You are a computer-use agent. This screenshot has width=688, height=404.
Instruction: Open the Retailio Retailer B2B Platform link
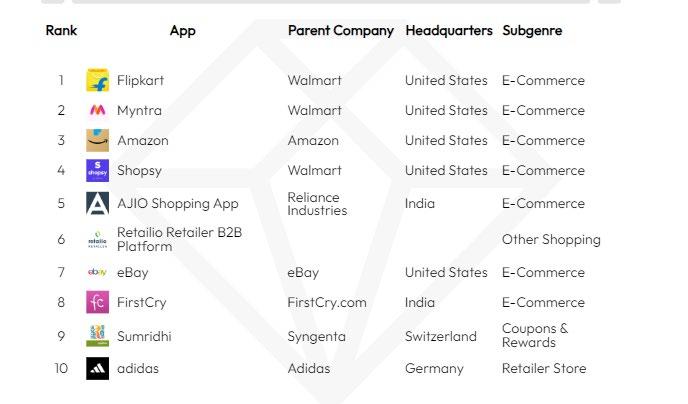179,239
